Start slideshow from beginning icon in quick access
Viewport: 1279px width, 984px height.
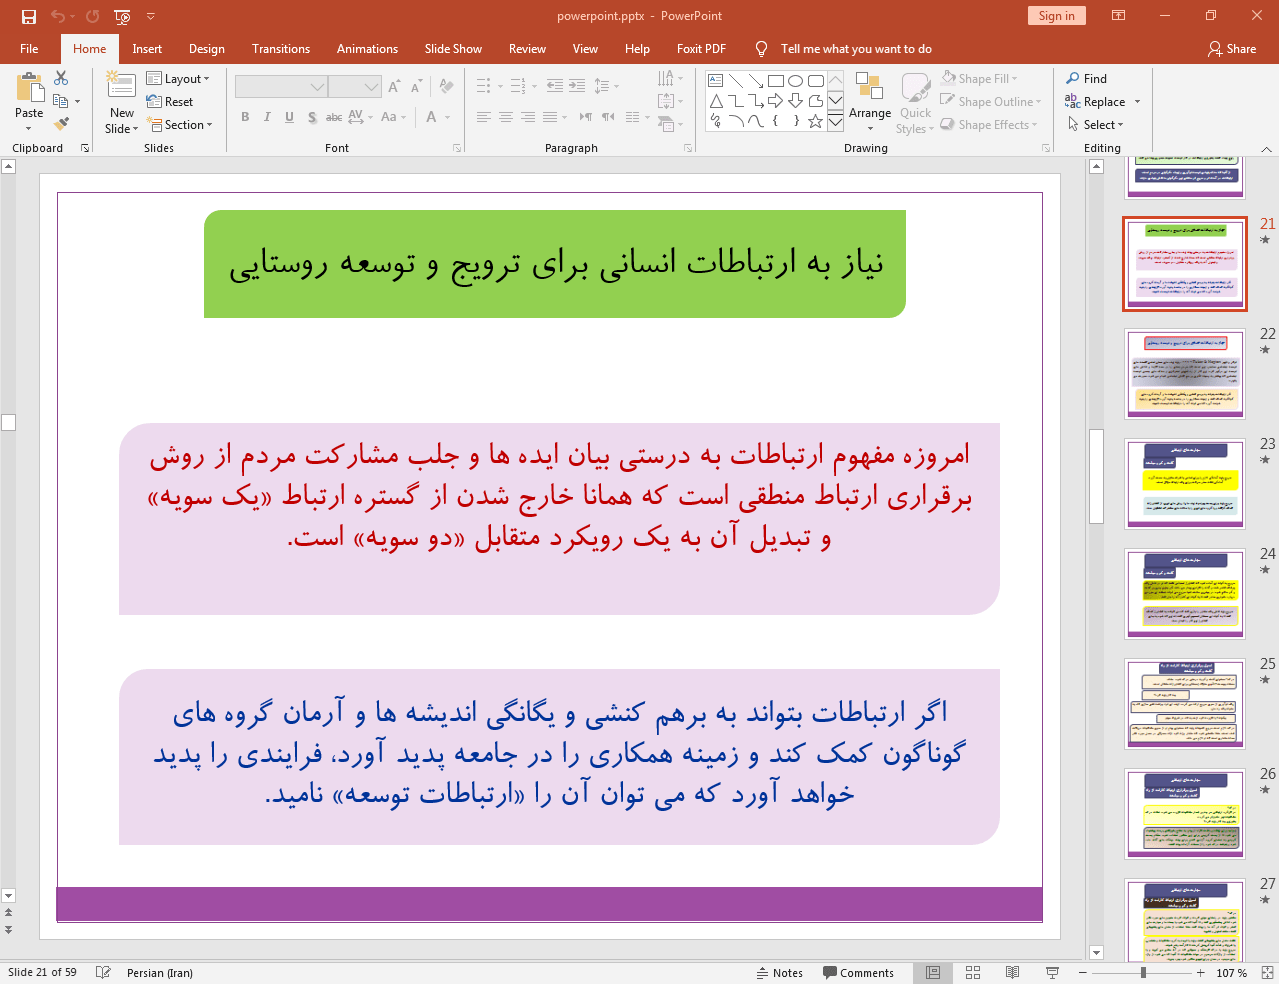tap(123, 16)
